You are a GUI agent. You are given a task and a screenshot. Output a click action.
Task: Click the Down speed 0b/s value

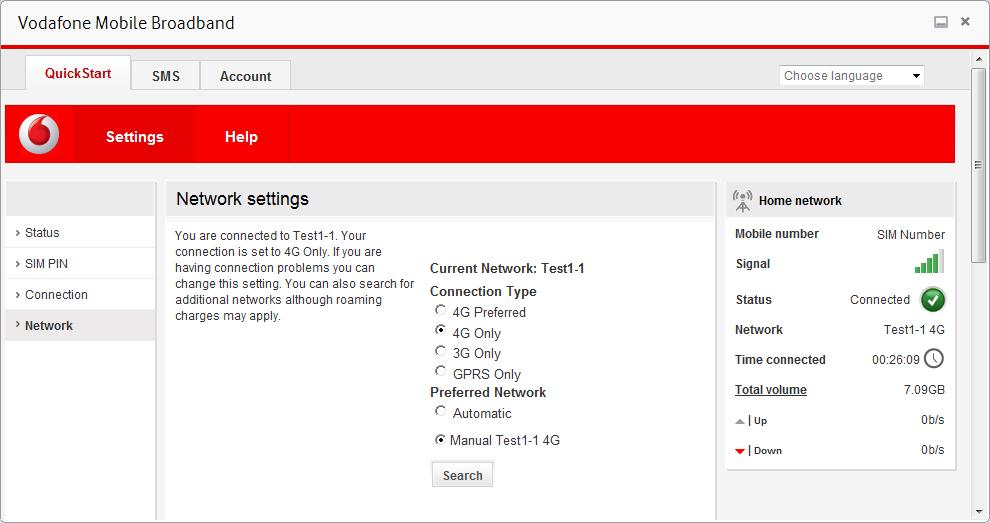[933, 450]
